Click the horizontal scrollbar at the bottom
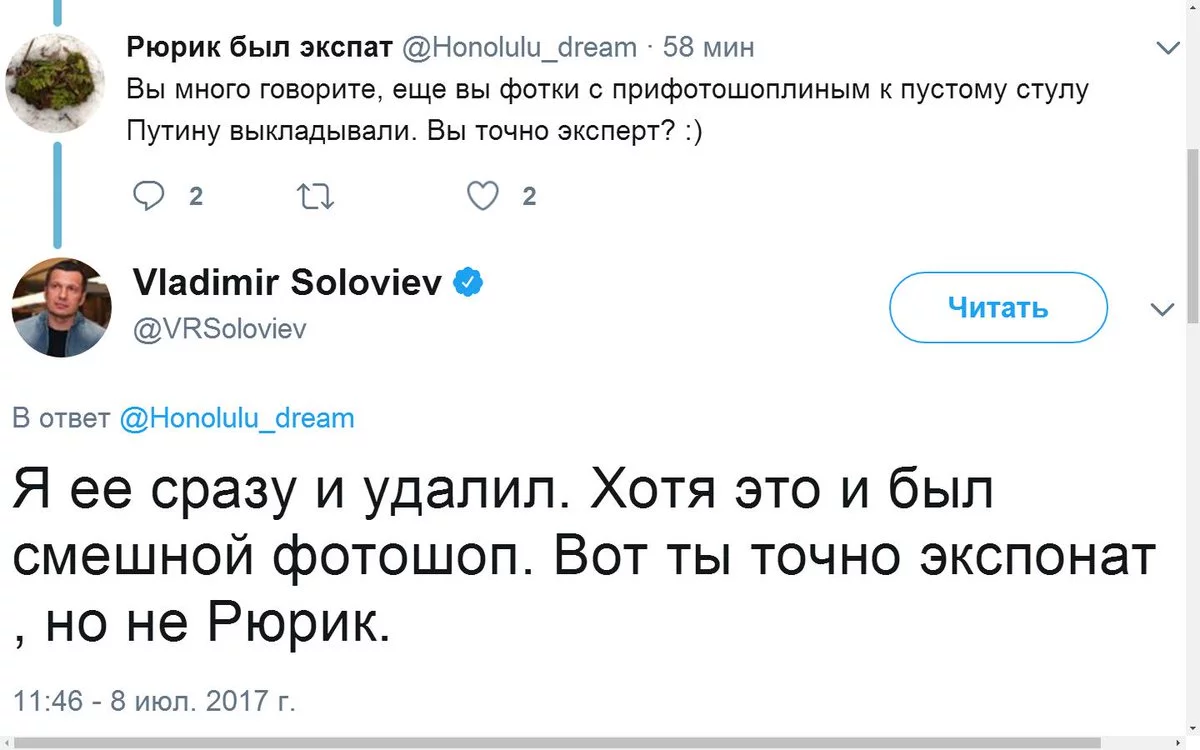The image size is (1200, 750). click(590, 743)
